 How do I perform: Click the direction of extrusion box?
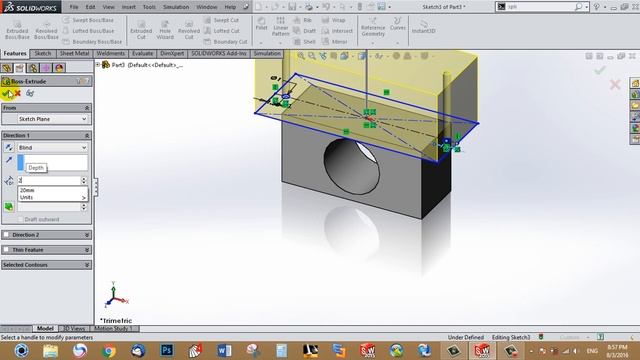(53, 162)
